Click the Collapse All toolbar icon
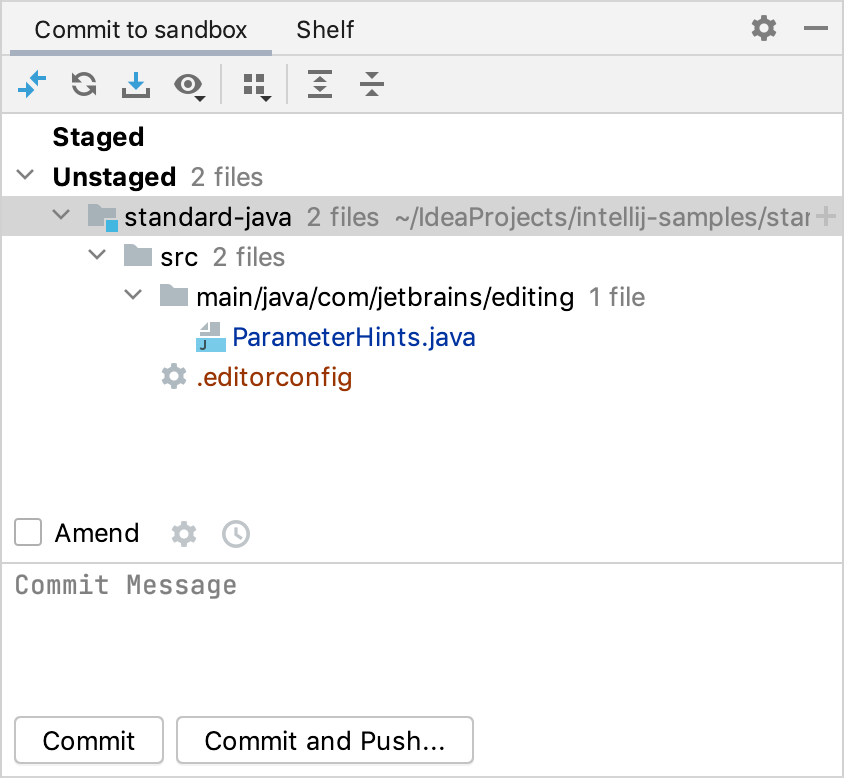Viewport: 844px width, 778px height. pyautogui.click(x=372, y=84)
